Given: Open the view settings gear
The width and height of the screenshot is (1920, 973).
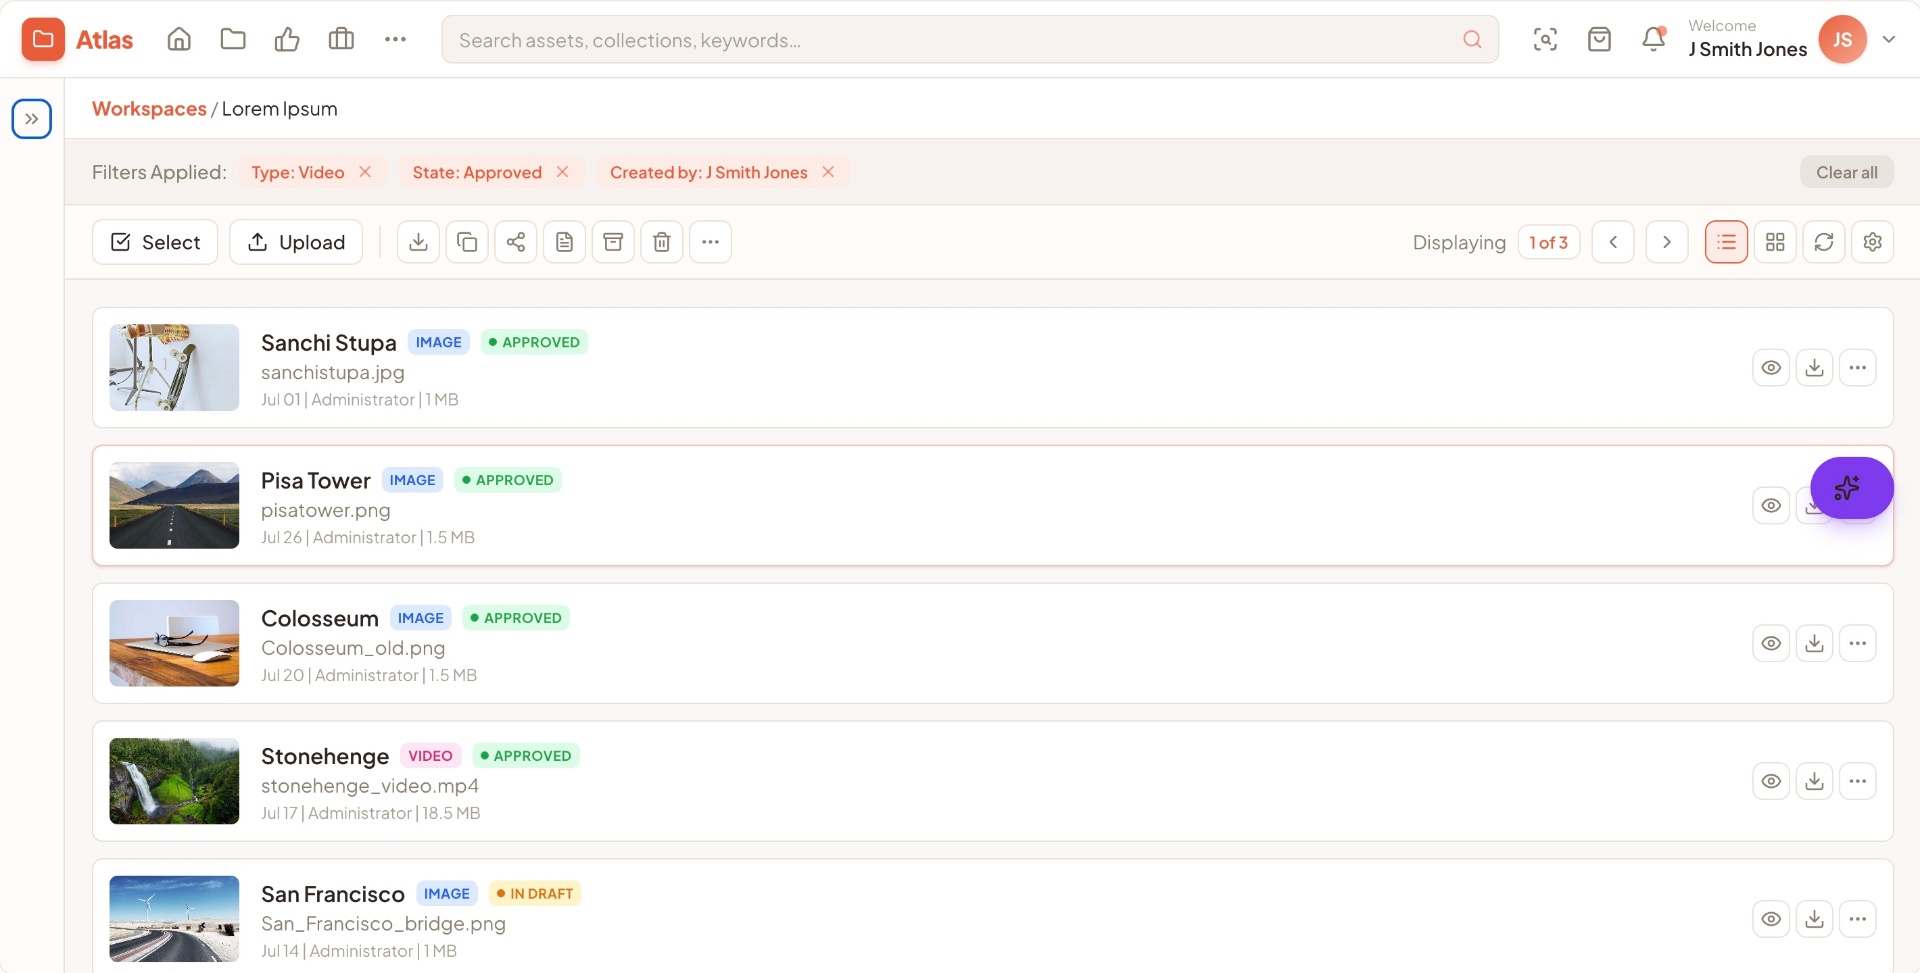Looking at the screenshot, I should 1873,242.
